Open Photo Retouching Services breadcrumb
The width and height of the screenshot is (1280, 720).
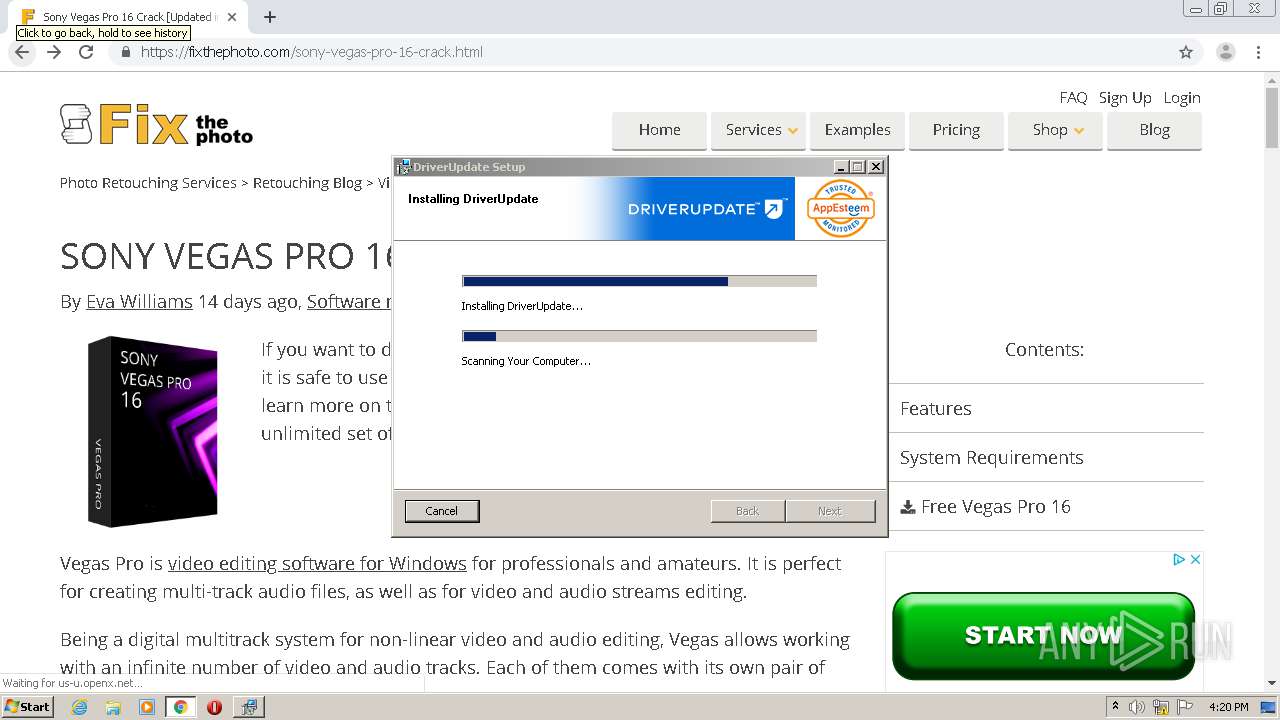(x=148, y=183)
